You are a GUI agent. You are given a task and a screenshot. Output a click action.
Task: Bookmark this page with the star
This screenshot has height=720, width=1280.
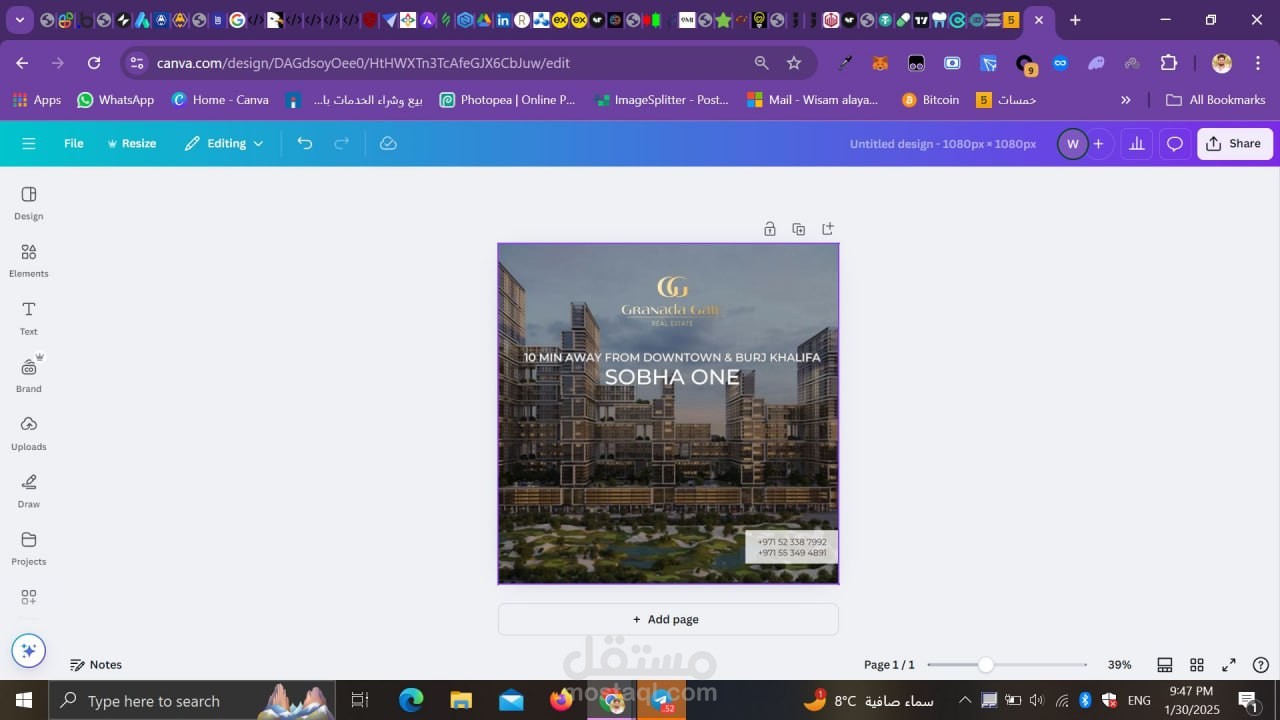794,63
